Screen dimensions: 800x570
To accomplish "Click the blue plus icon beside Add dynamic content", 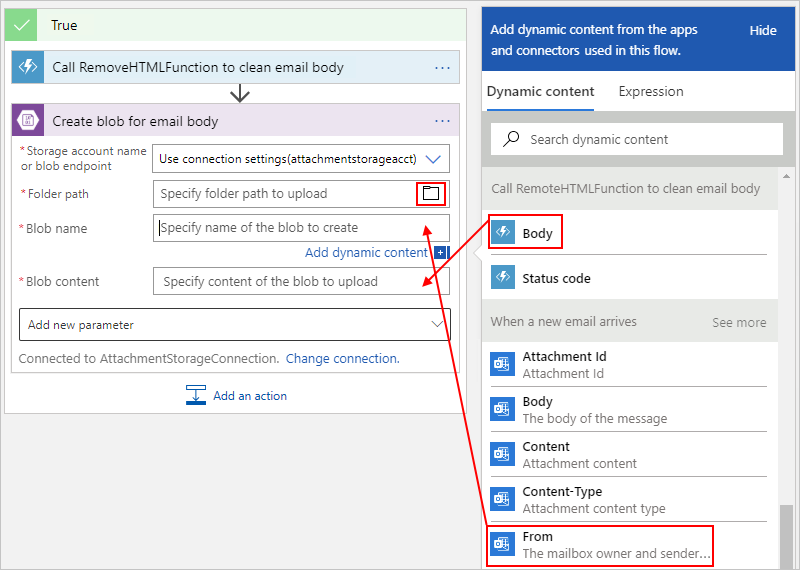I will click(x=440, y=252).
